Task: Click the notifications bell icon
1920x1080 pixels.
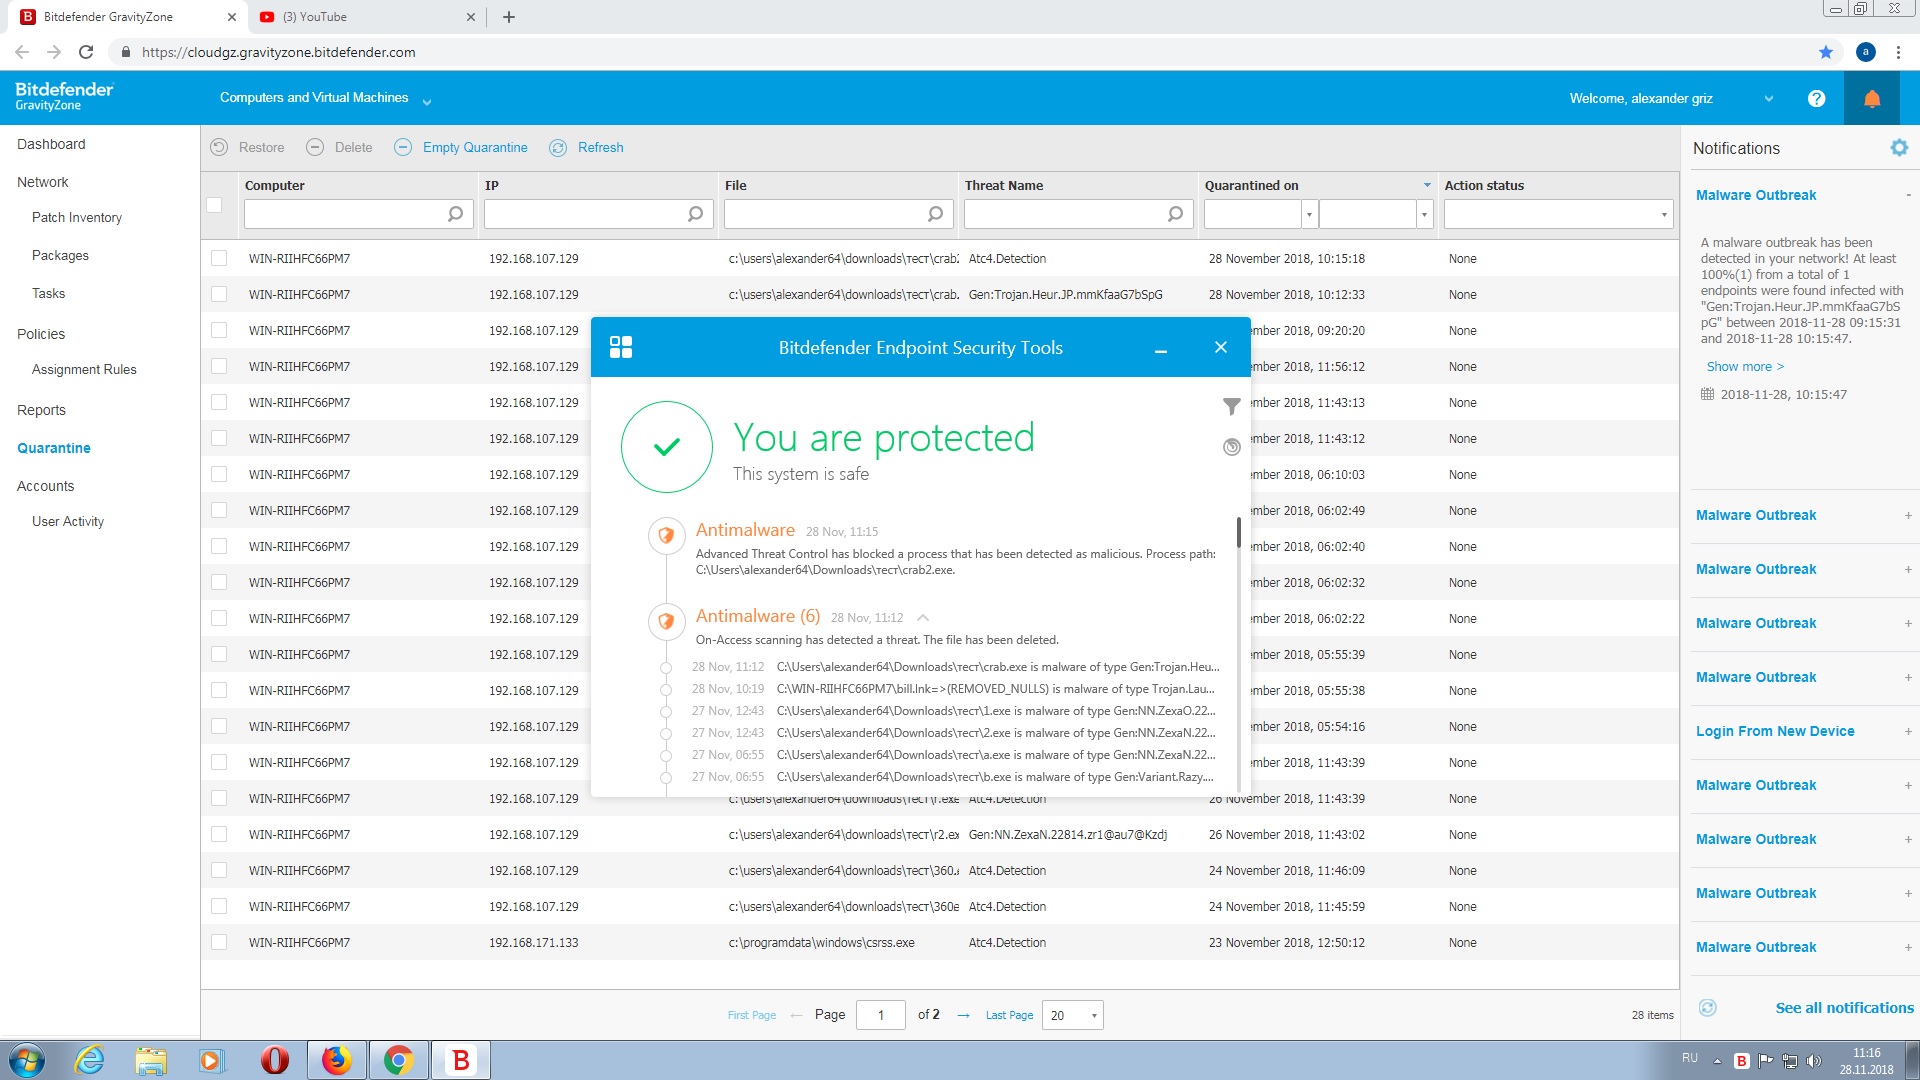Action: [1871, 98]
